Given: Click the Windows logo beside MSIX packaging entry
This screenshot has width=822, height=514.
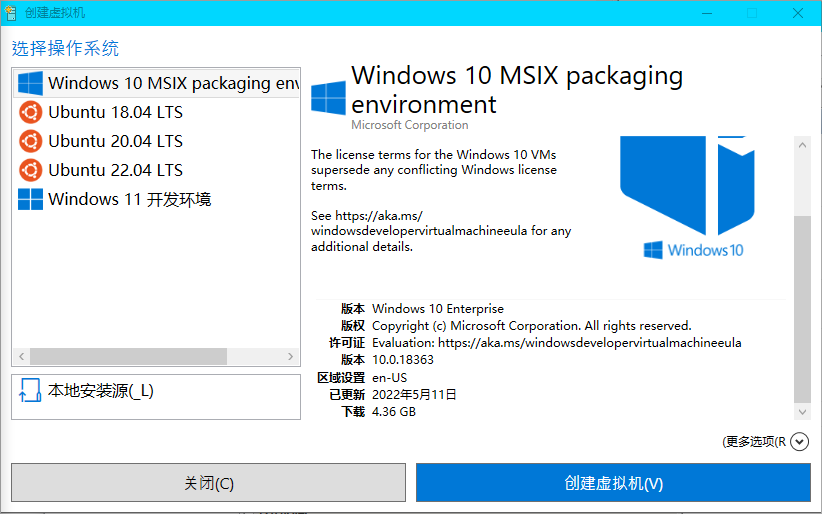Looking at the screenshot, I should point(30,83).
